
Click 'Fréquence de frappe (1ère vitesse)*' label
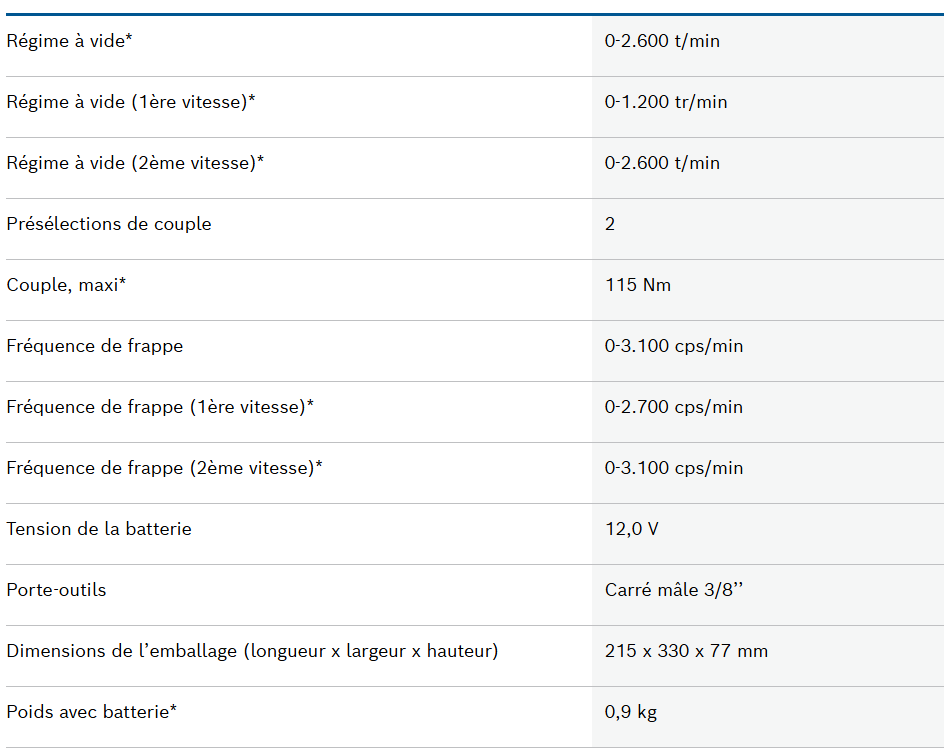coord(160,407)
